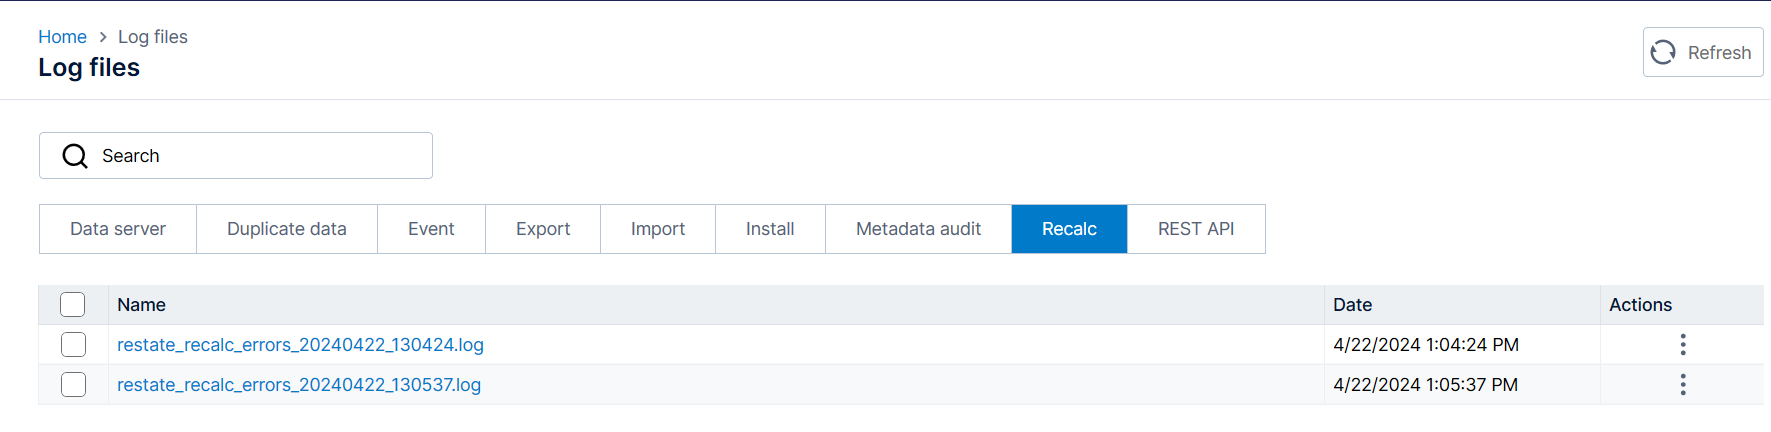Open restate_recalc_errors_20240422_130424.log file link
This screenshot has height=432, width=1771.
click(300, 345)
